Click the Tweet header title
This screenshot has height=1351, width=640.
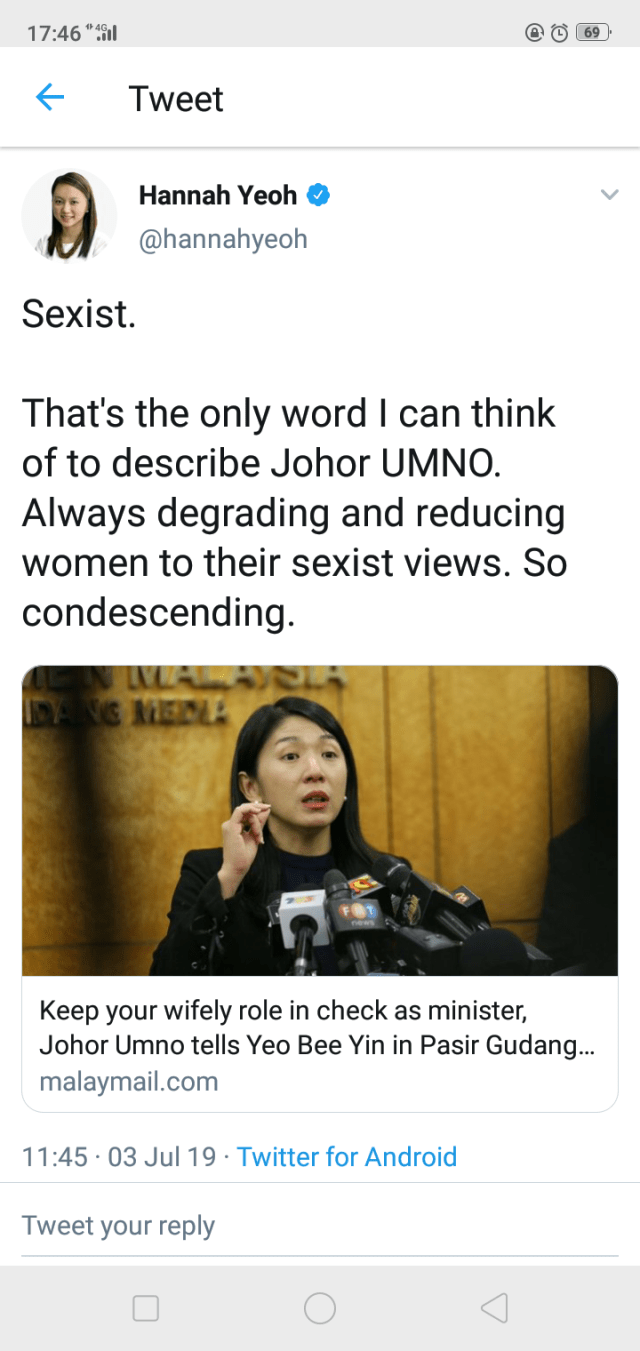click(176, 99)
